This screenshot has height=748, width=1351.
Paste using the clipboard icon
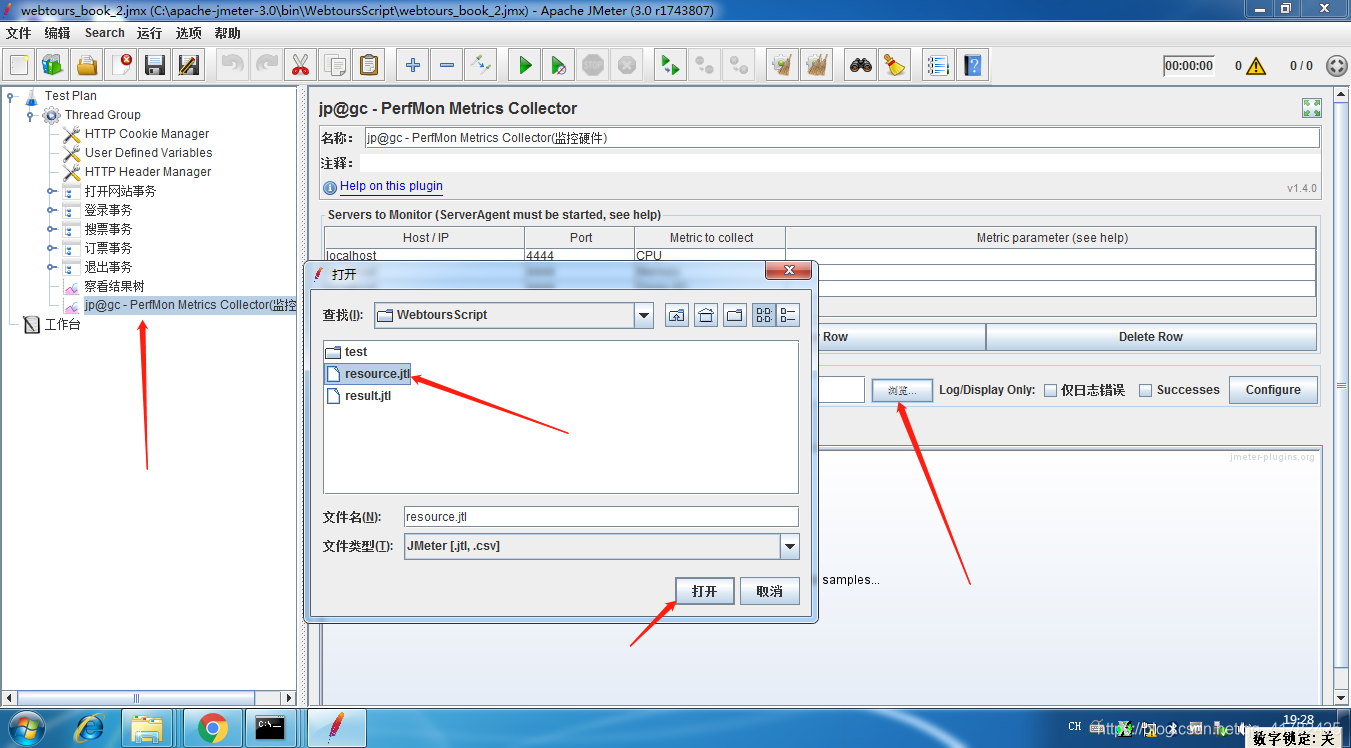click(x=369, y=66)
